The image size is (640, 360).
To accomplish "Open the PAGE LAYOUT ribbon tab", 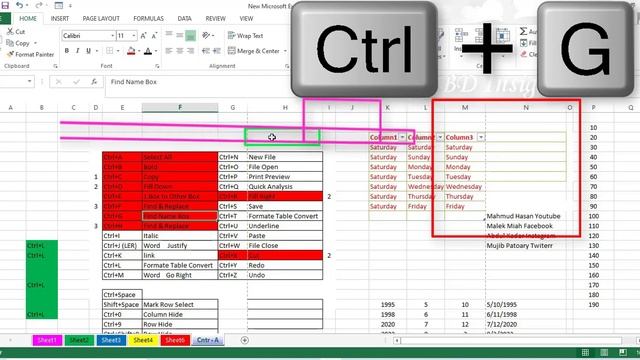I will [x=101, y=18].
